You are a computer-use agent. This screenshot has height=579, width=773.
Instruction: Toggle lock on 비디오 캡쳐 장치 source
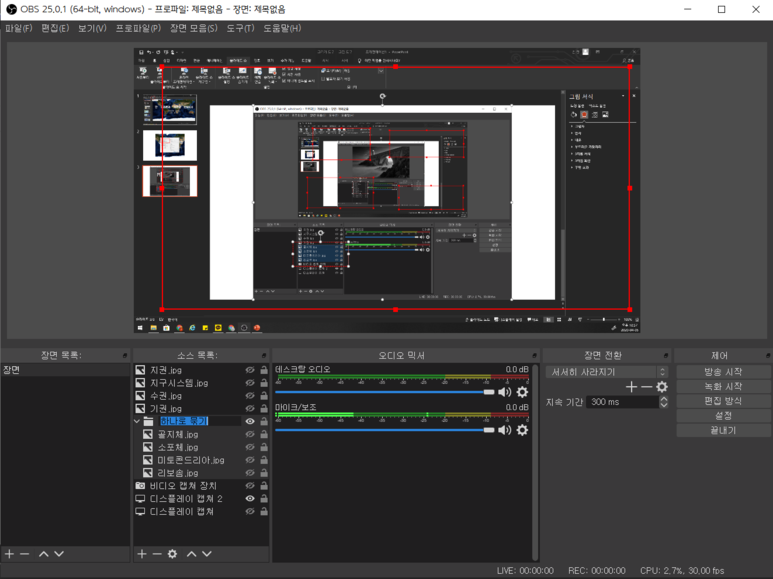coord(264,486)
